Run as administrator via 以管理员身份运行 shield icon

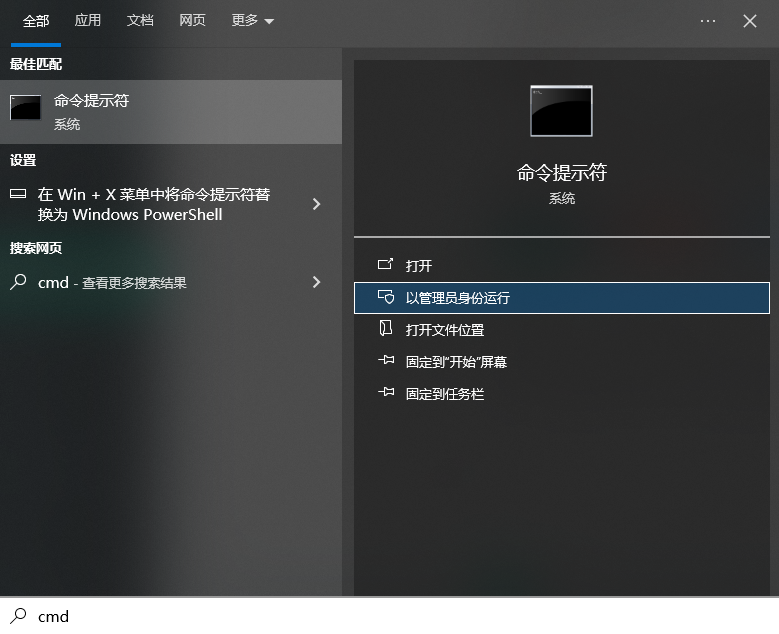385,298
